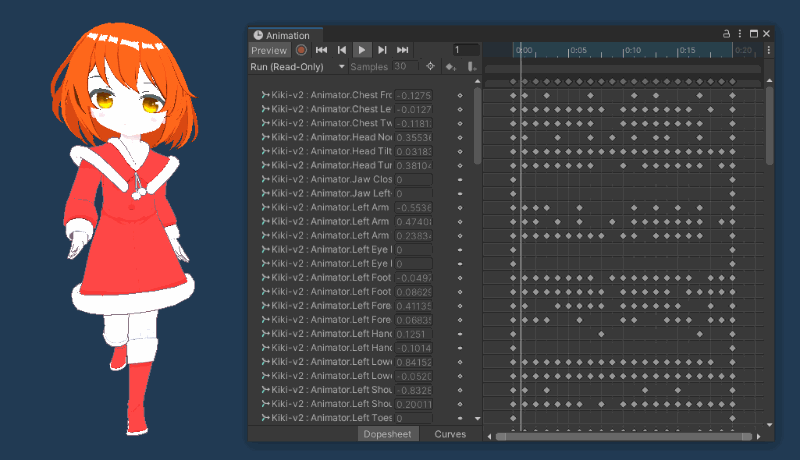
Task: Open the keyframe menu for the Head Tilt row
Action: [x=460, y=151]
